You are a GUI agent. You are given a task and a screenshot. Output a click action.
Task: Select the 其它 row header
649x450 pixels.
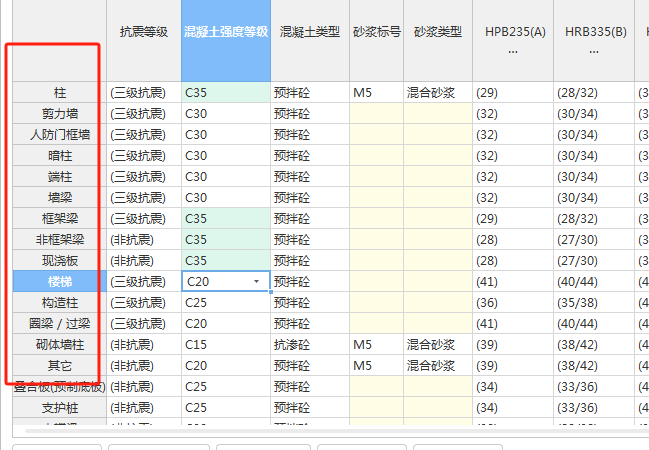click(x=60, y=366)
